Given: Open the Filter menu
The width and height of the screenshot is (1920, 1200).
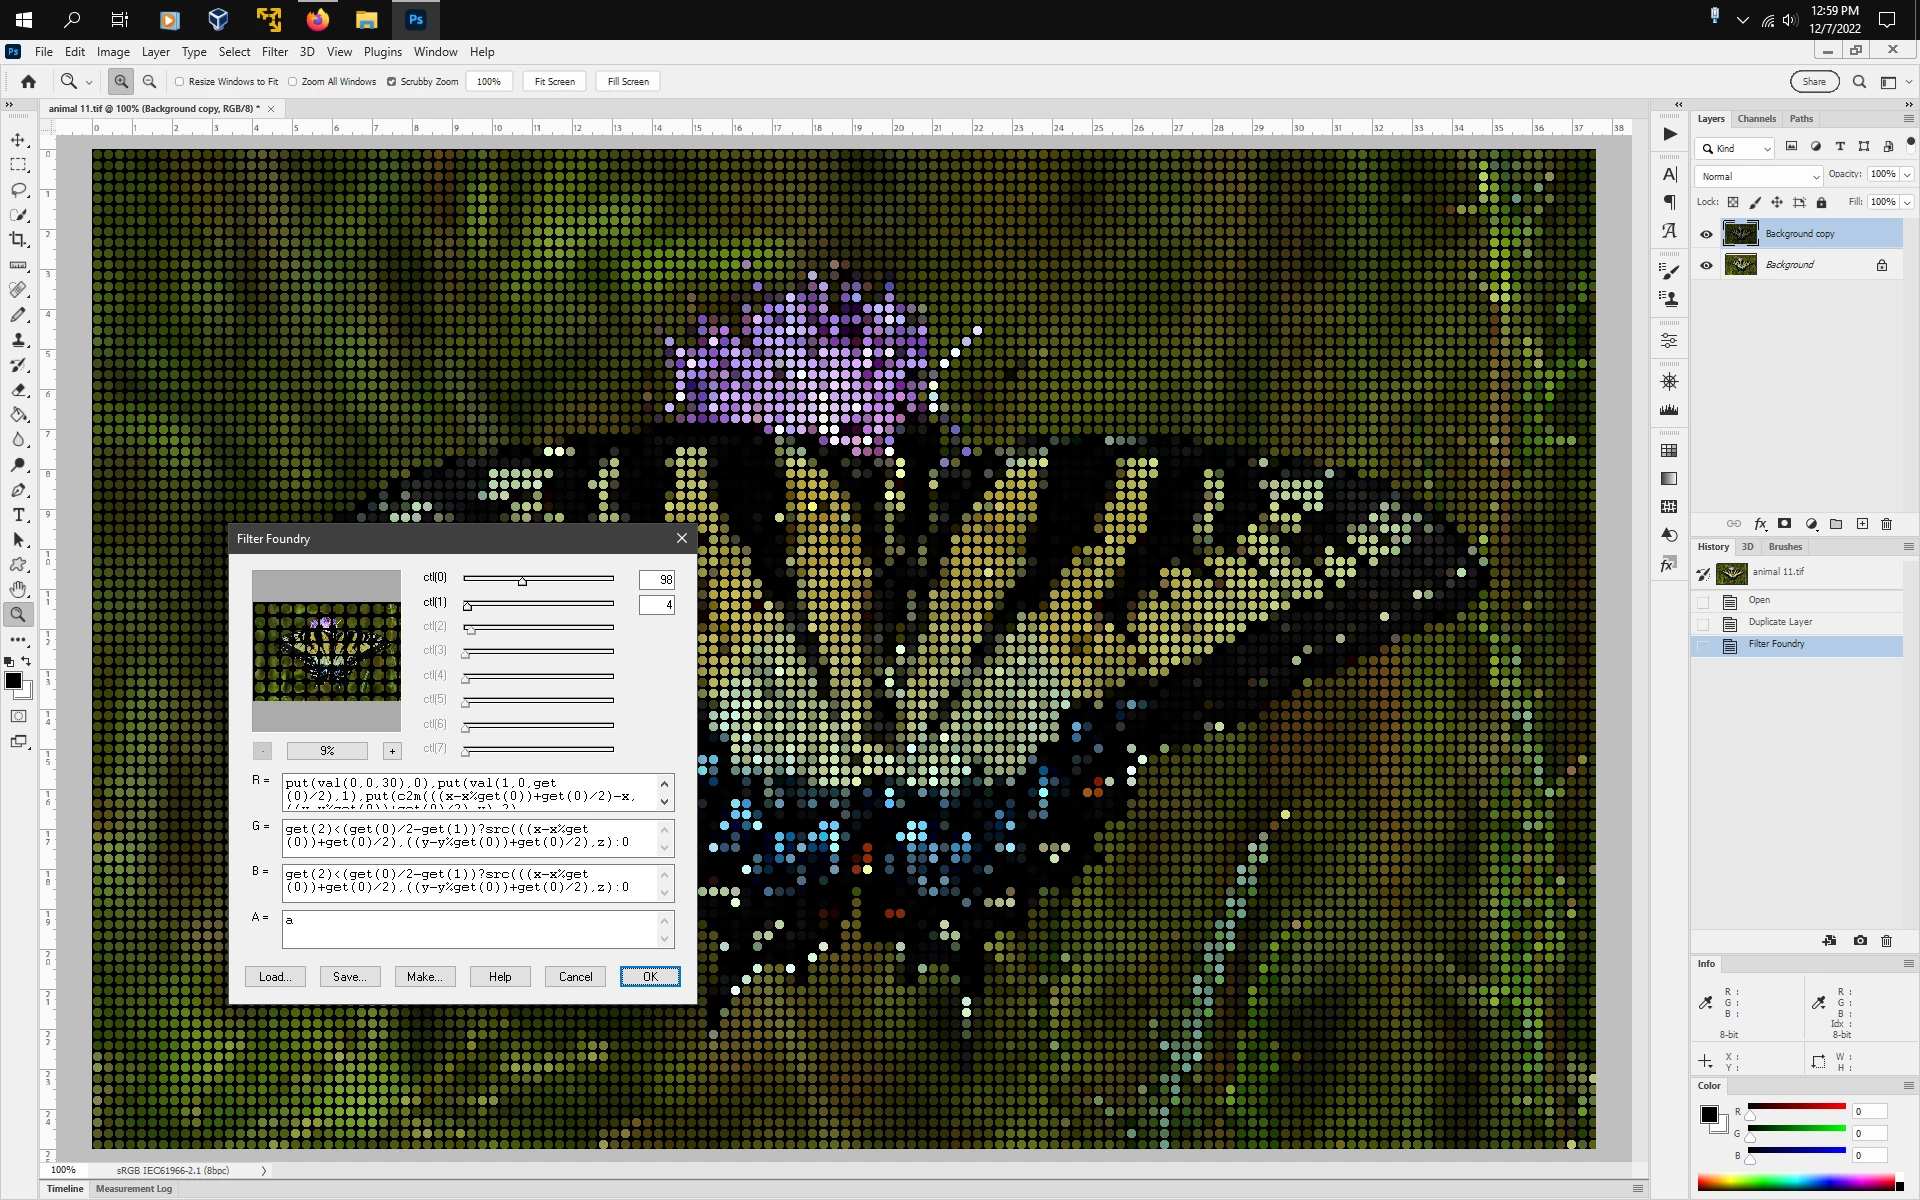Looking at the screenshot, I should point(274,52).
